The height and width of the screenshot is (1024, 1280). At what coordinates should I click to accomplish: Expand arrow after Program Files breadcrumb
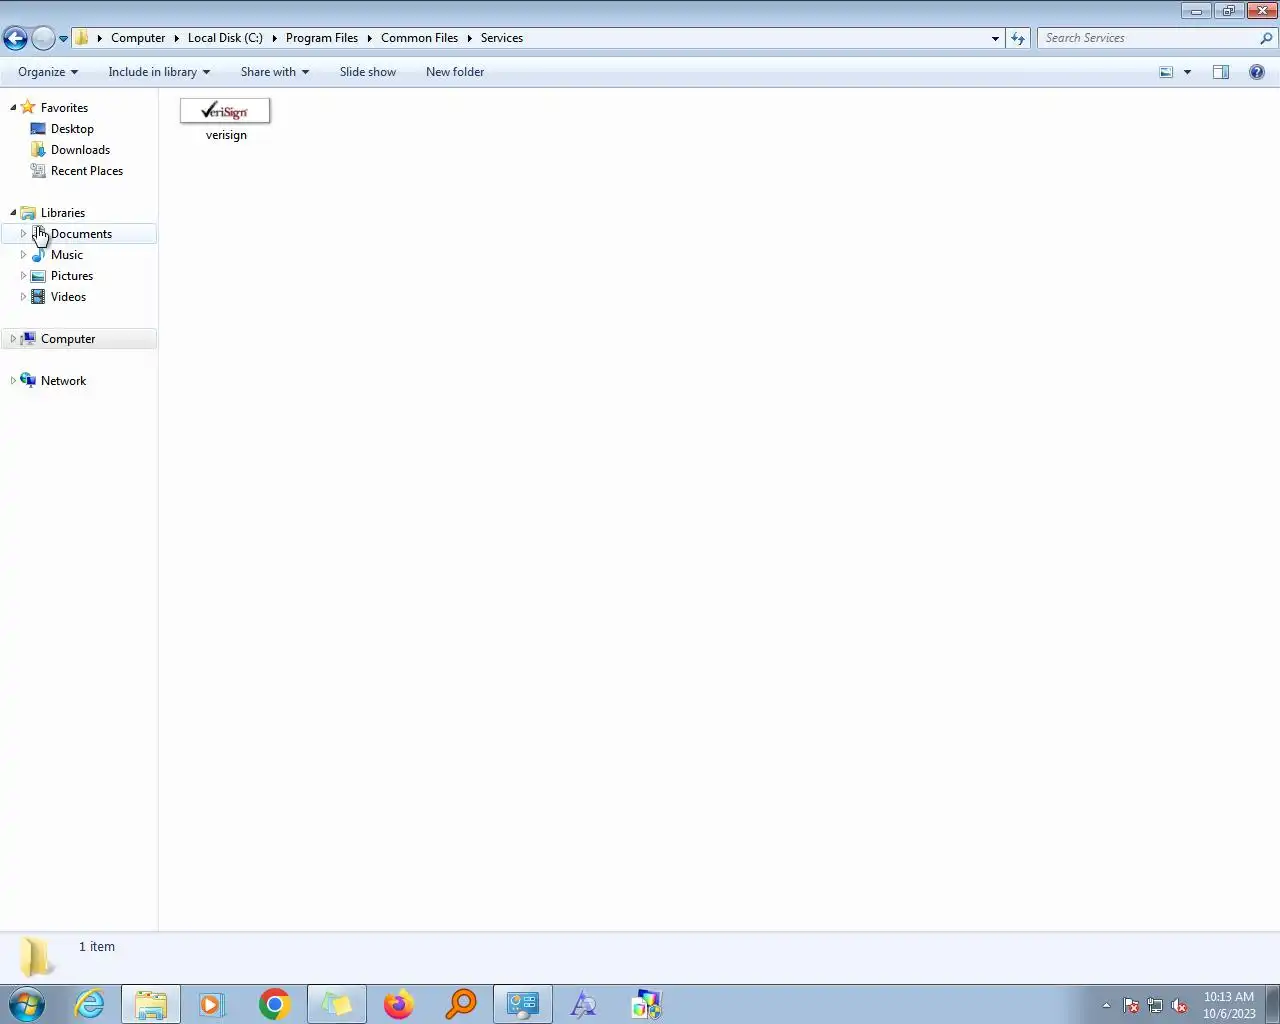pyautogui.click(x=370, y=38)
